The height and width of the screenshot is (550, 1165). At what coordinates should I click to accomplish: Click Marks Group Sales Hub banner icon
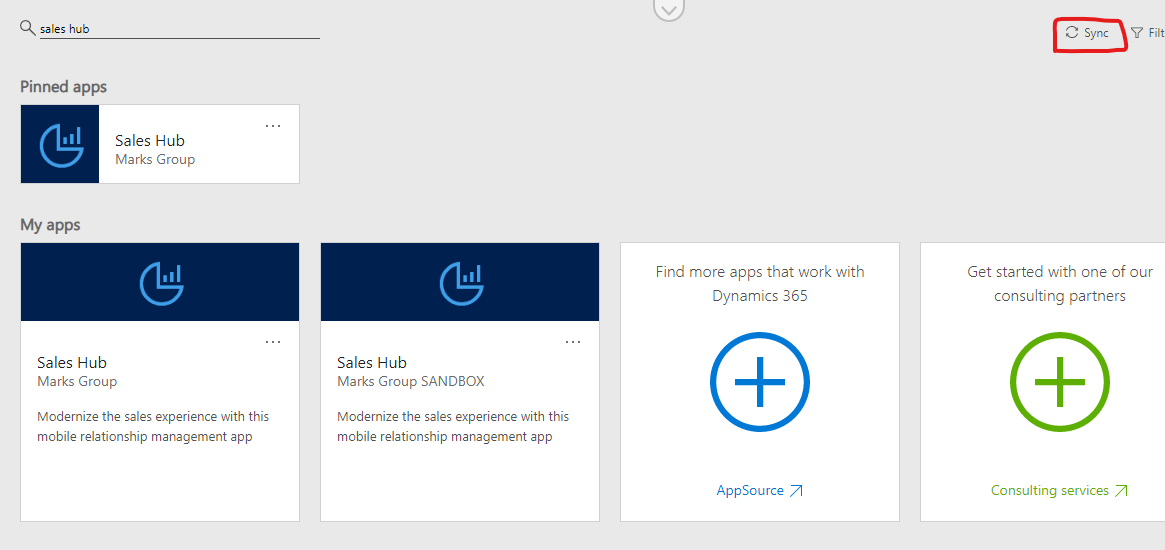pos(161,283)
